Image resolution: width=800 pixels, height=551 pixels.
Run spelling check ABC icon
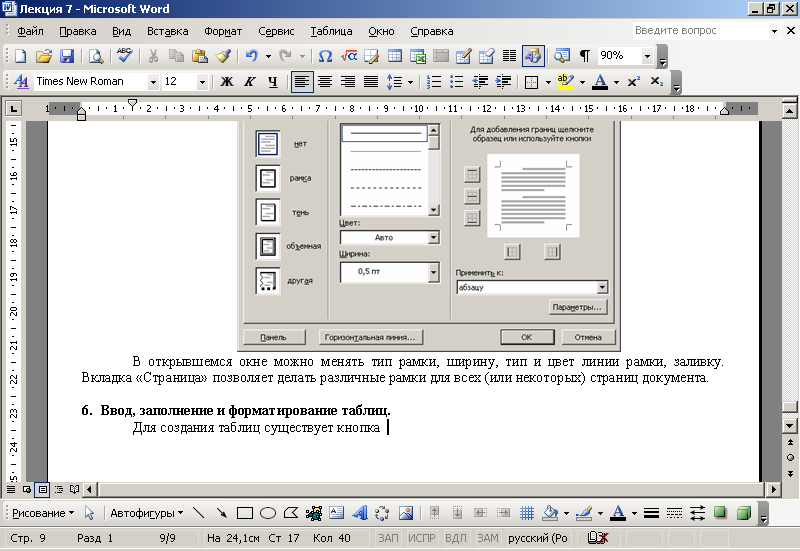(124, 56)
